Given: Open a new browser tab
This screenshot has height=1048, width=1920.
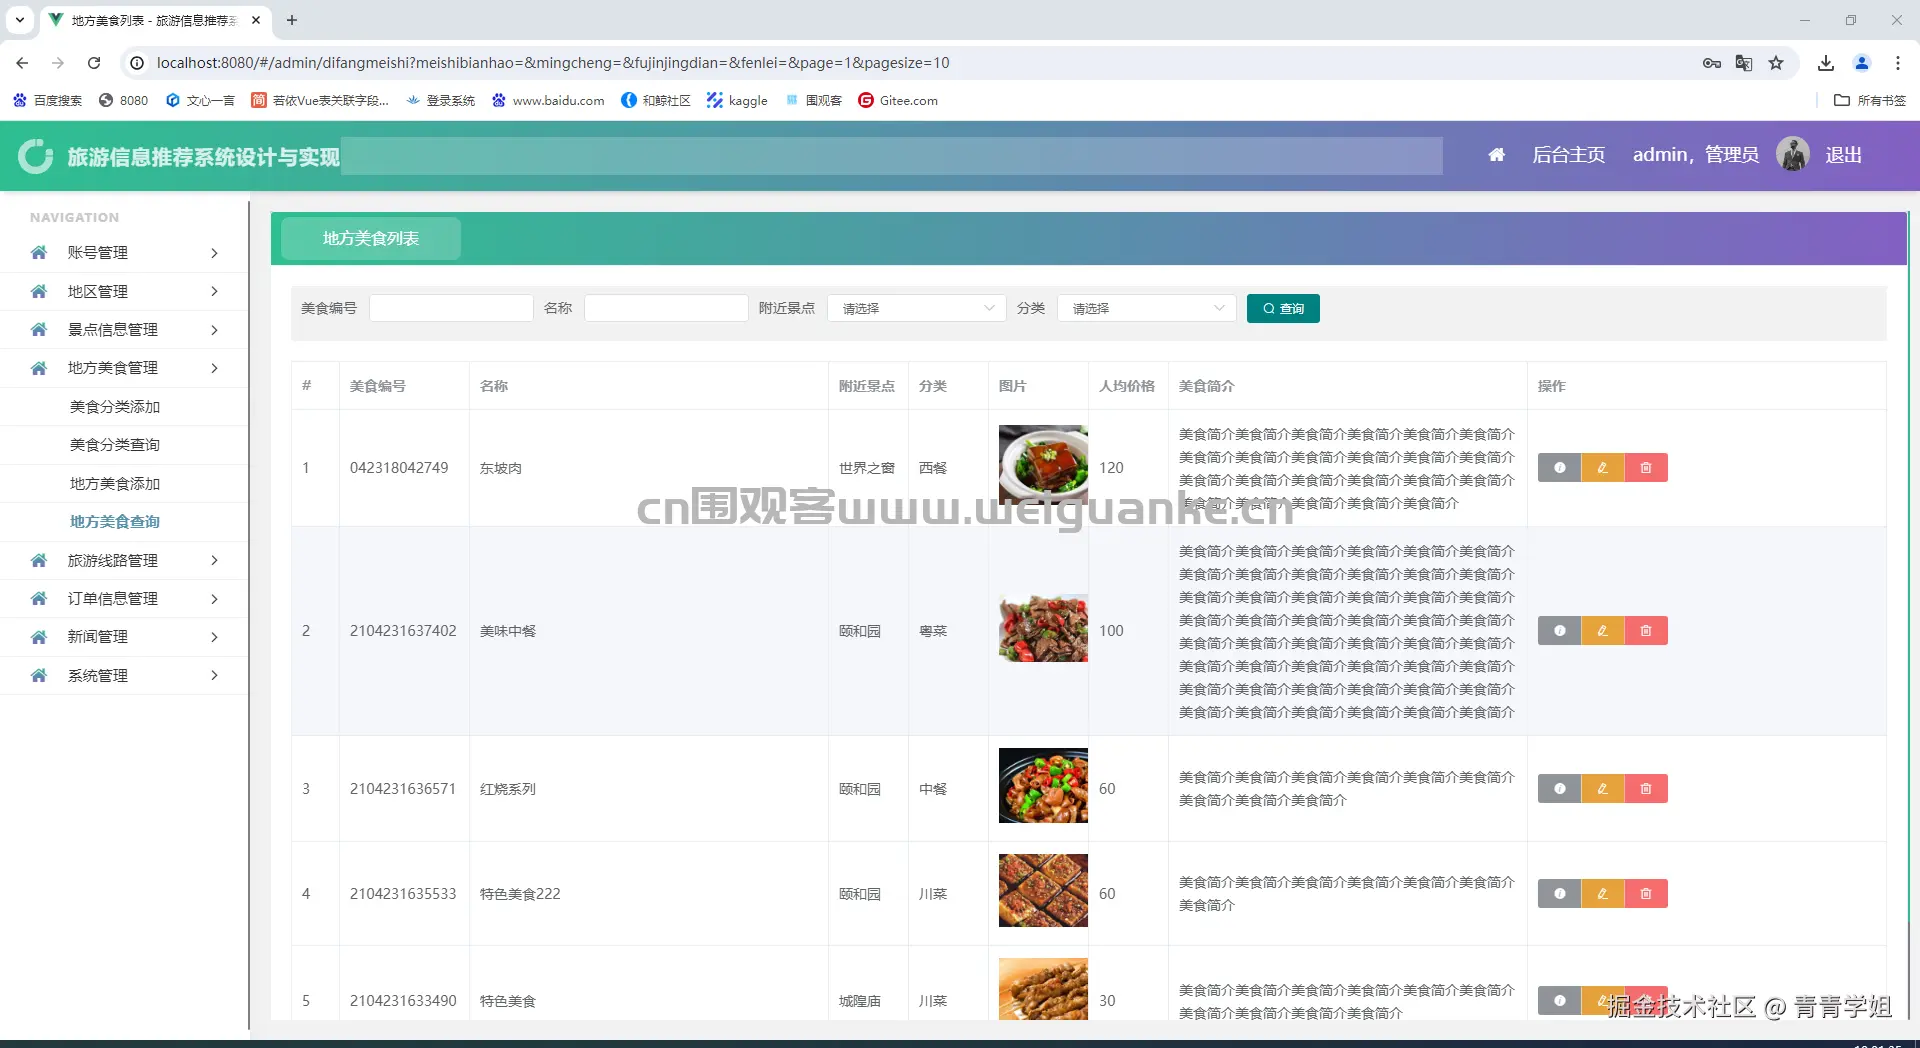Looking at the screenshot, I should (x=292, y=20).
